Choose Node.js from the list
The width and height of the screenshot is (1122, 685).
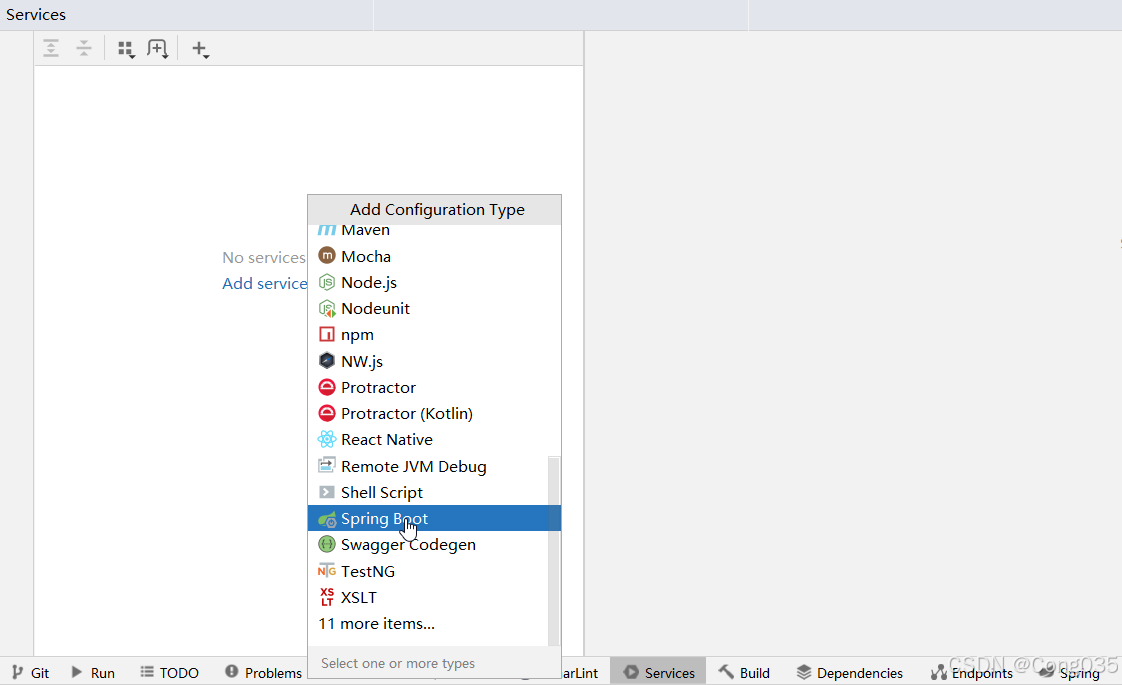(434, 283)
